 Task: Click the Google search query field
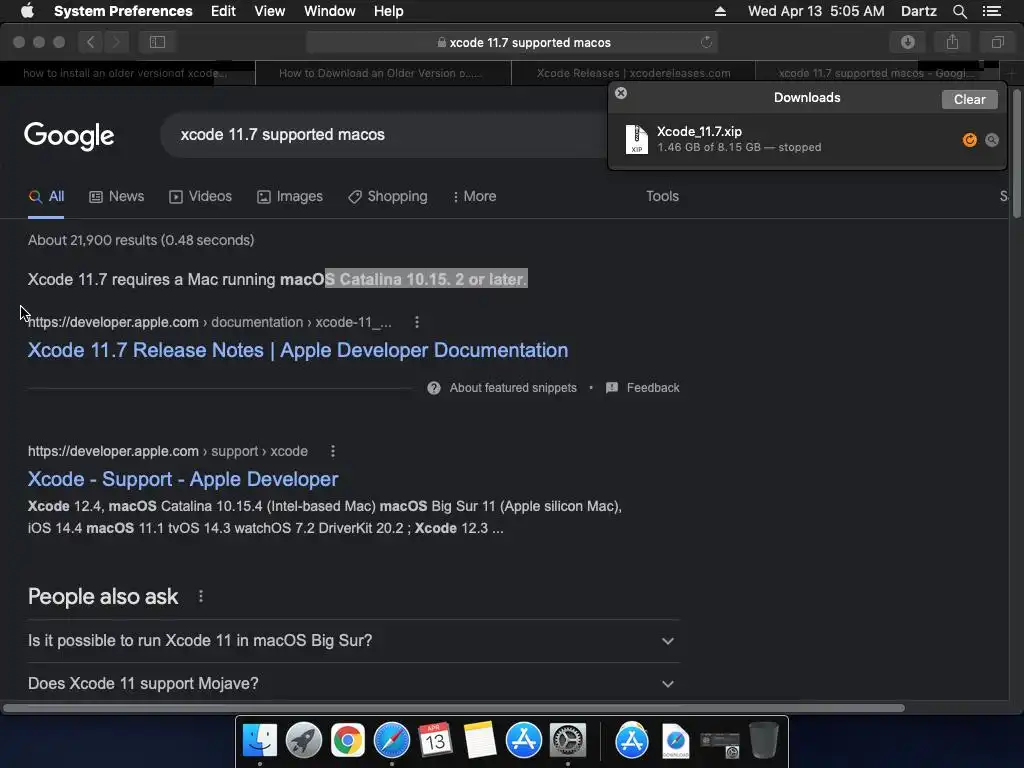tap(385, 135)
